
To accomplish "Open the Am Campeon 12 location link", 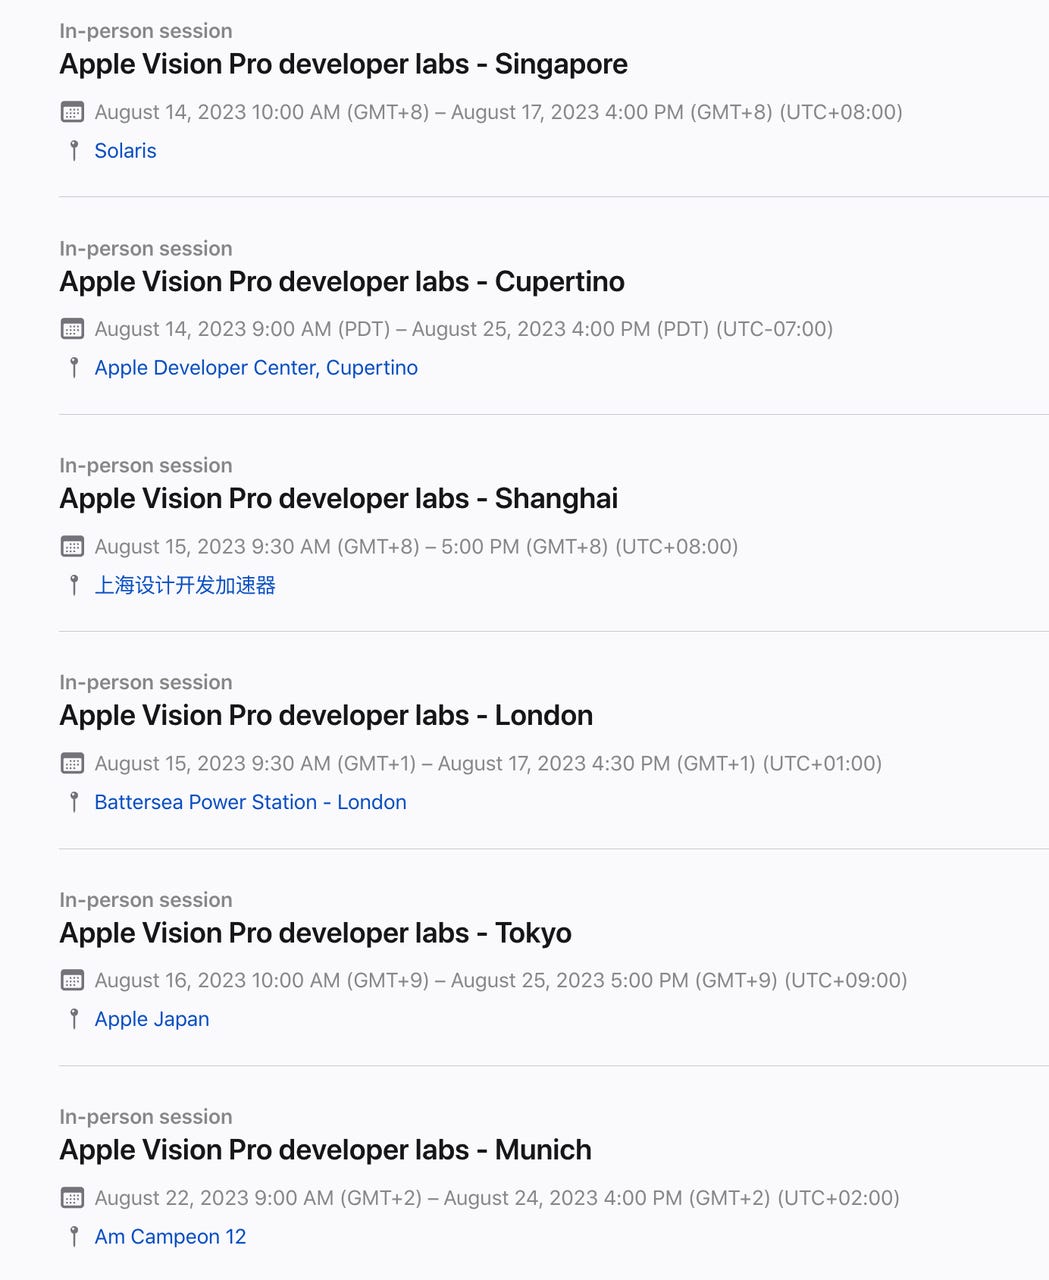I will (170, 1237).
